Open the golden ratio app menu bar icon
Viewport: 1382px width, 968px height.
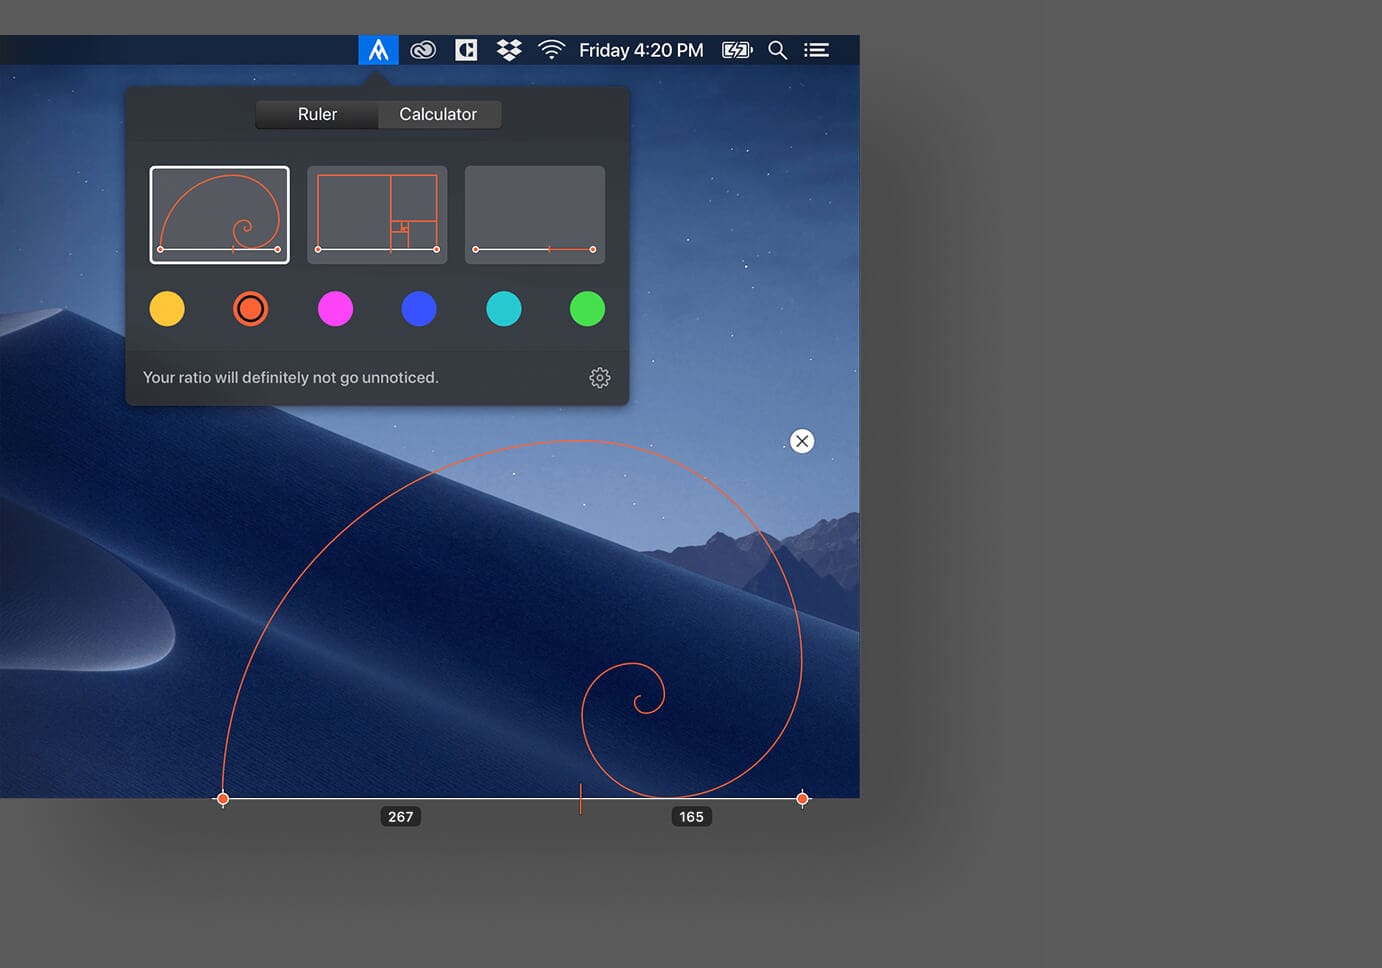pyautogui.click(x=378, y=49)
